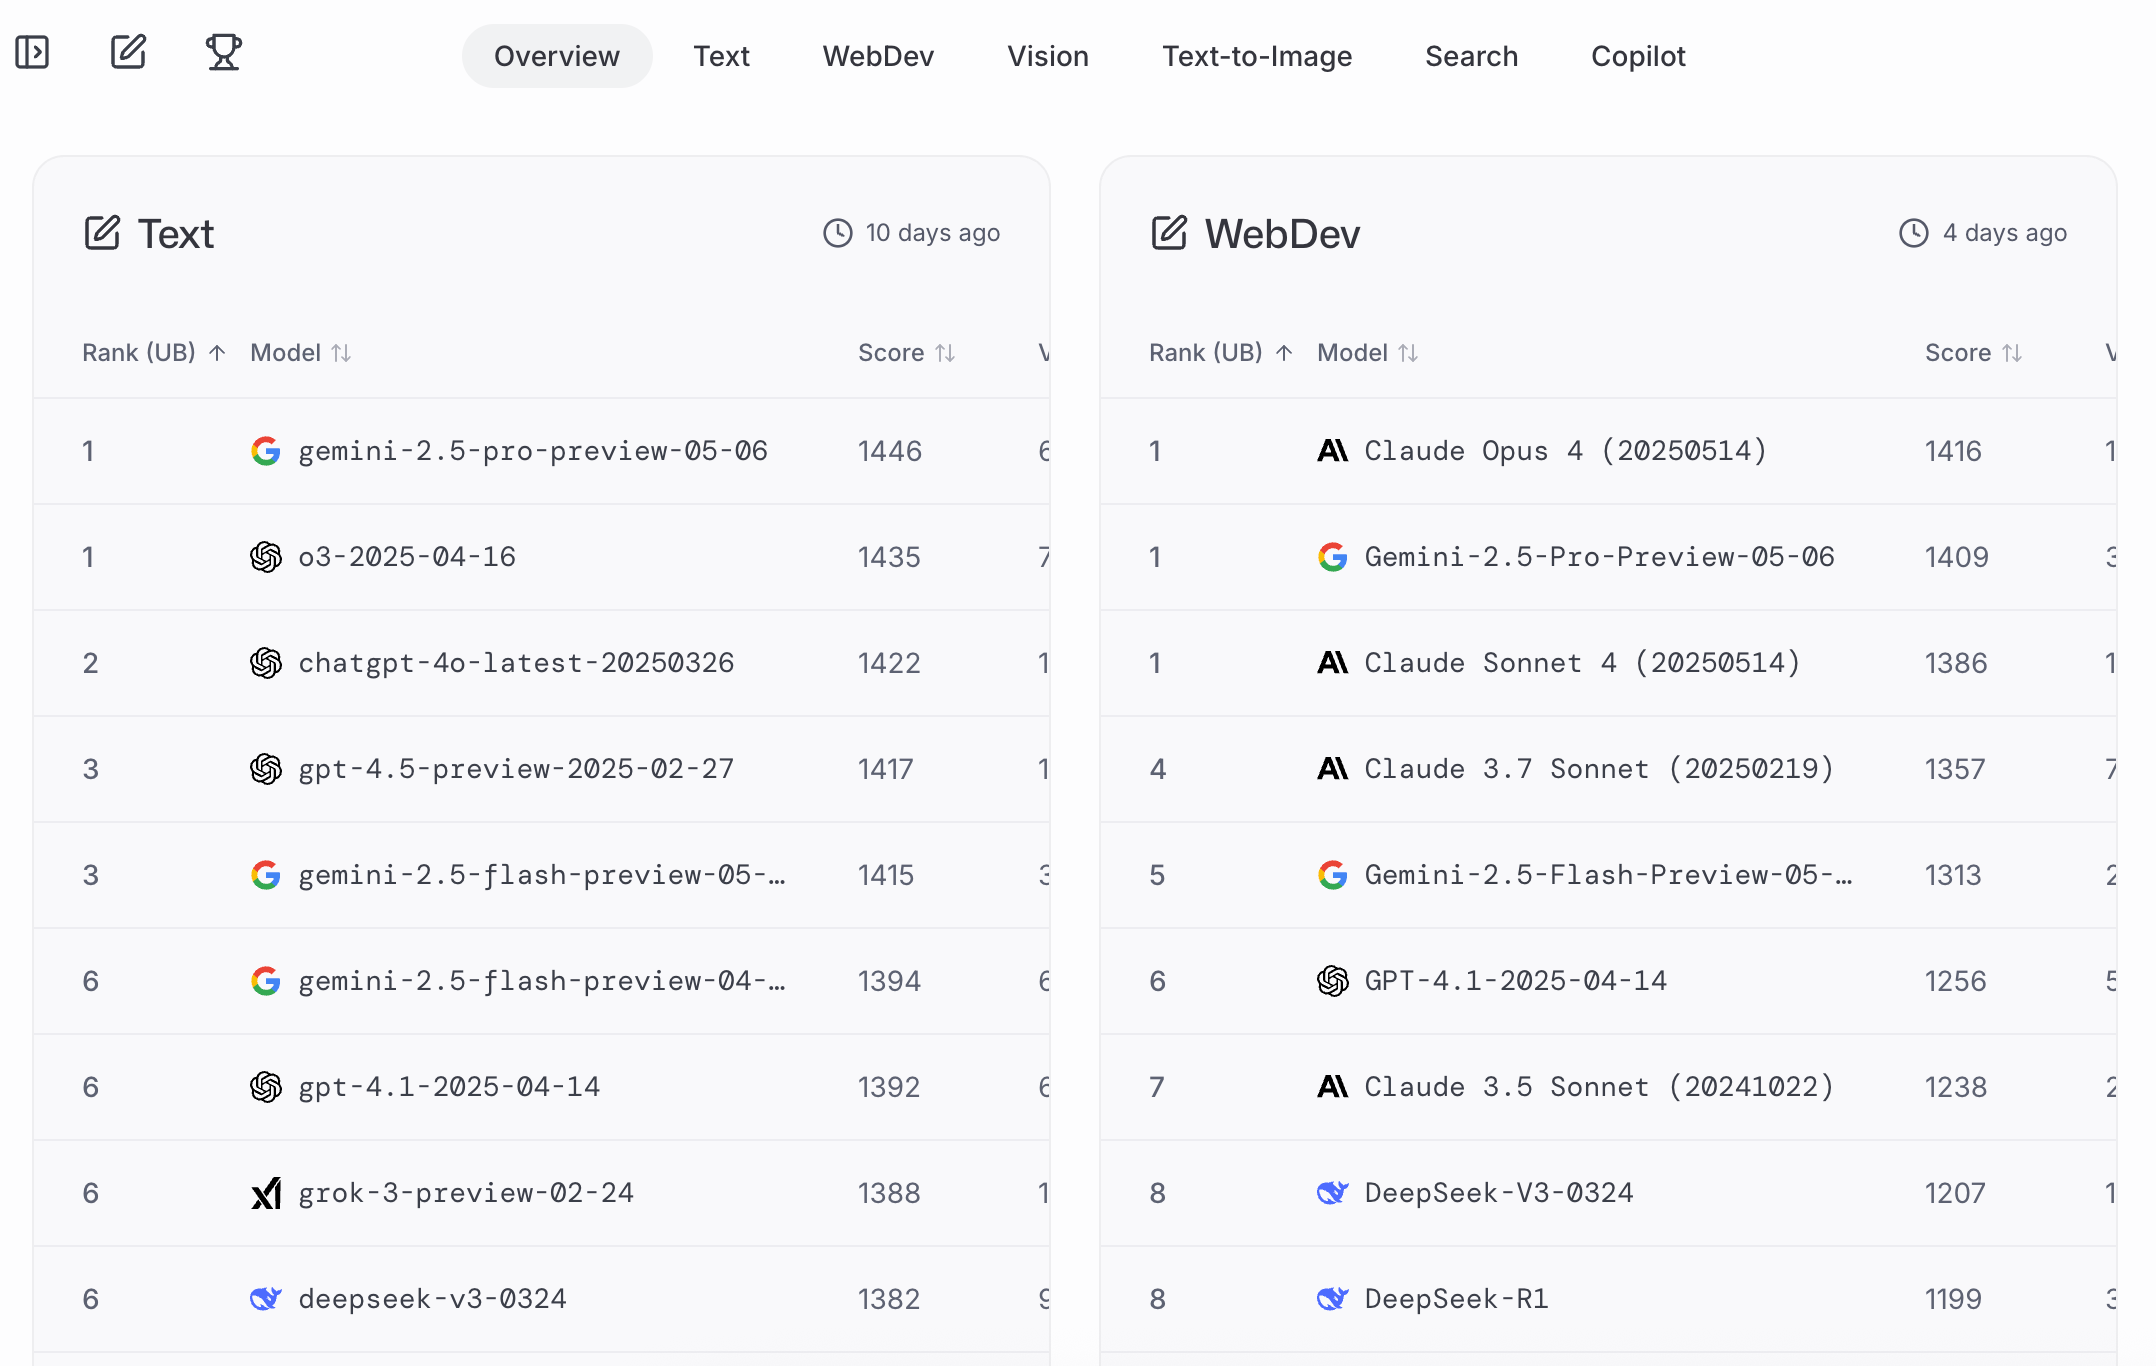Sort Text table by Score
The width and height of the screenshot is (2156, 1366).
click(906, 353)
